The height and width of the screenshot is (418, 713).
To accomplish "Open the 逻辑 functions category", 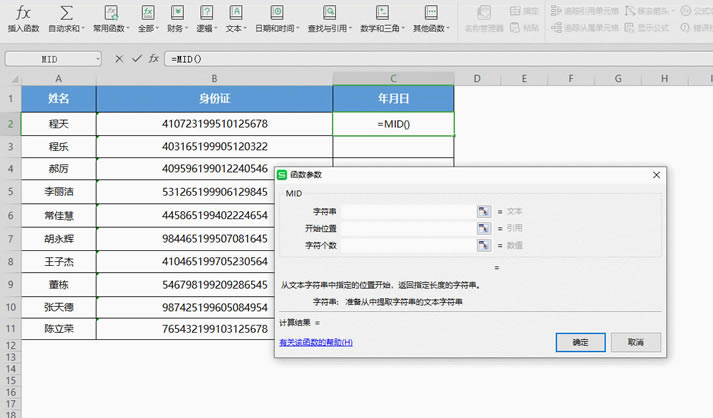I will tap(206, 18).
